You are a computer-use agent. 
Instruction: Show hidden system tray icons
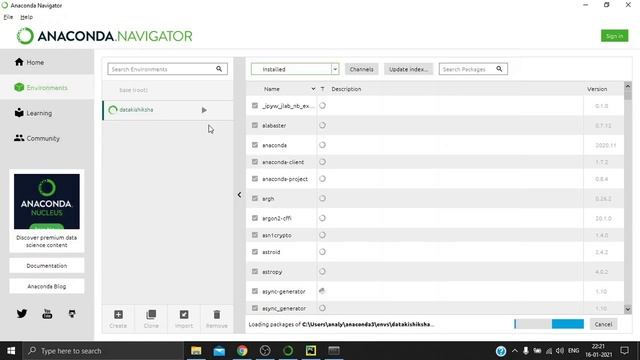tap(515, 351)
